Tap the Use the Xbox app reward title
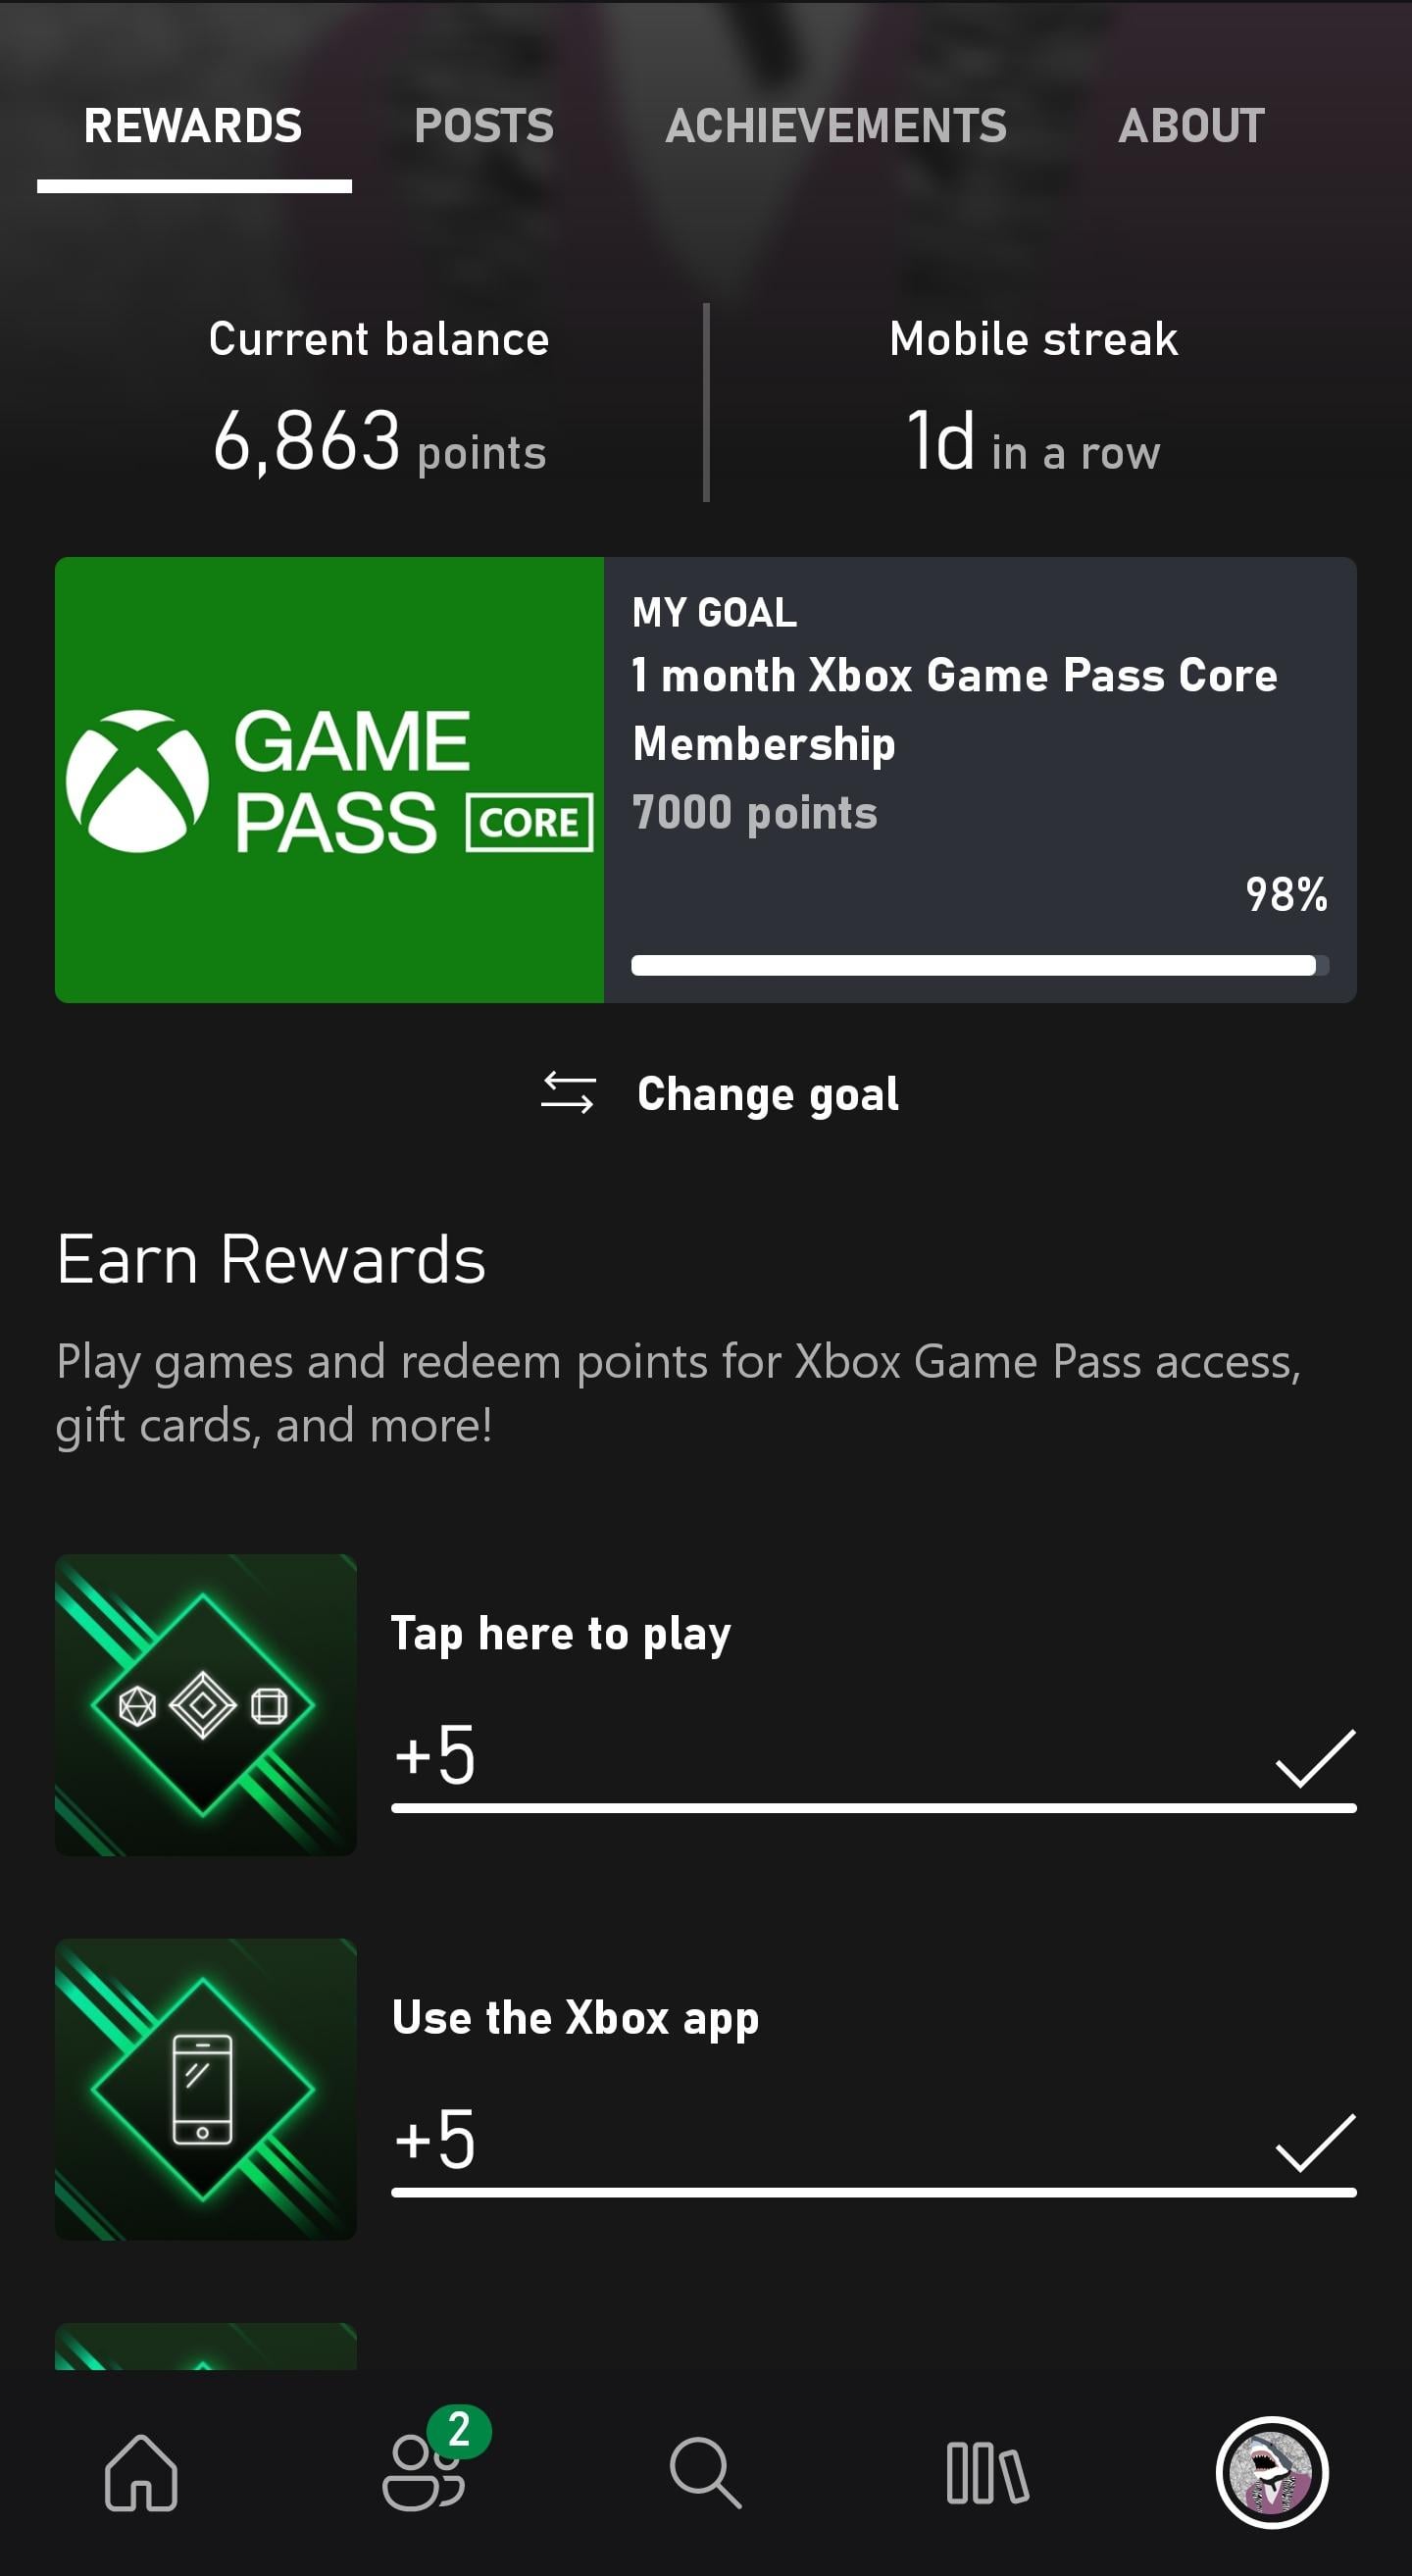The height and width of the screenshot is (2576, 1412). click(x=575, y=2017)
